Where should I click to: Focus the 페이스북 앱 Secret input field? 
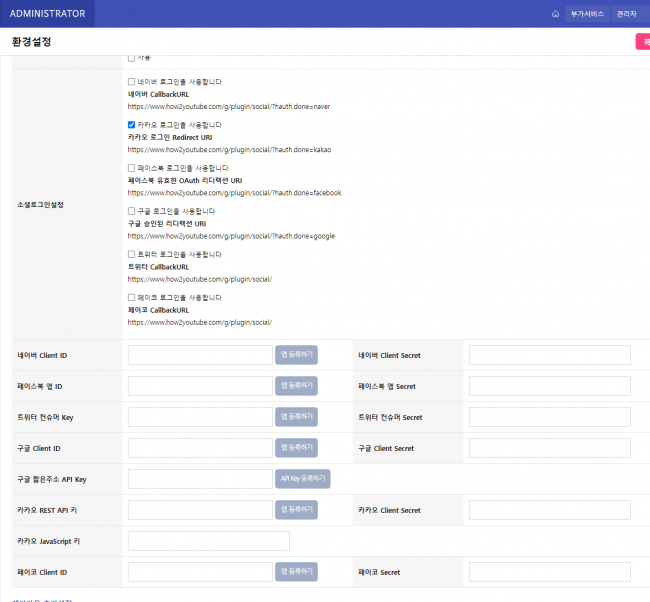coord(550,386)
